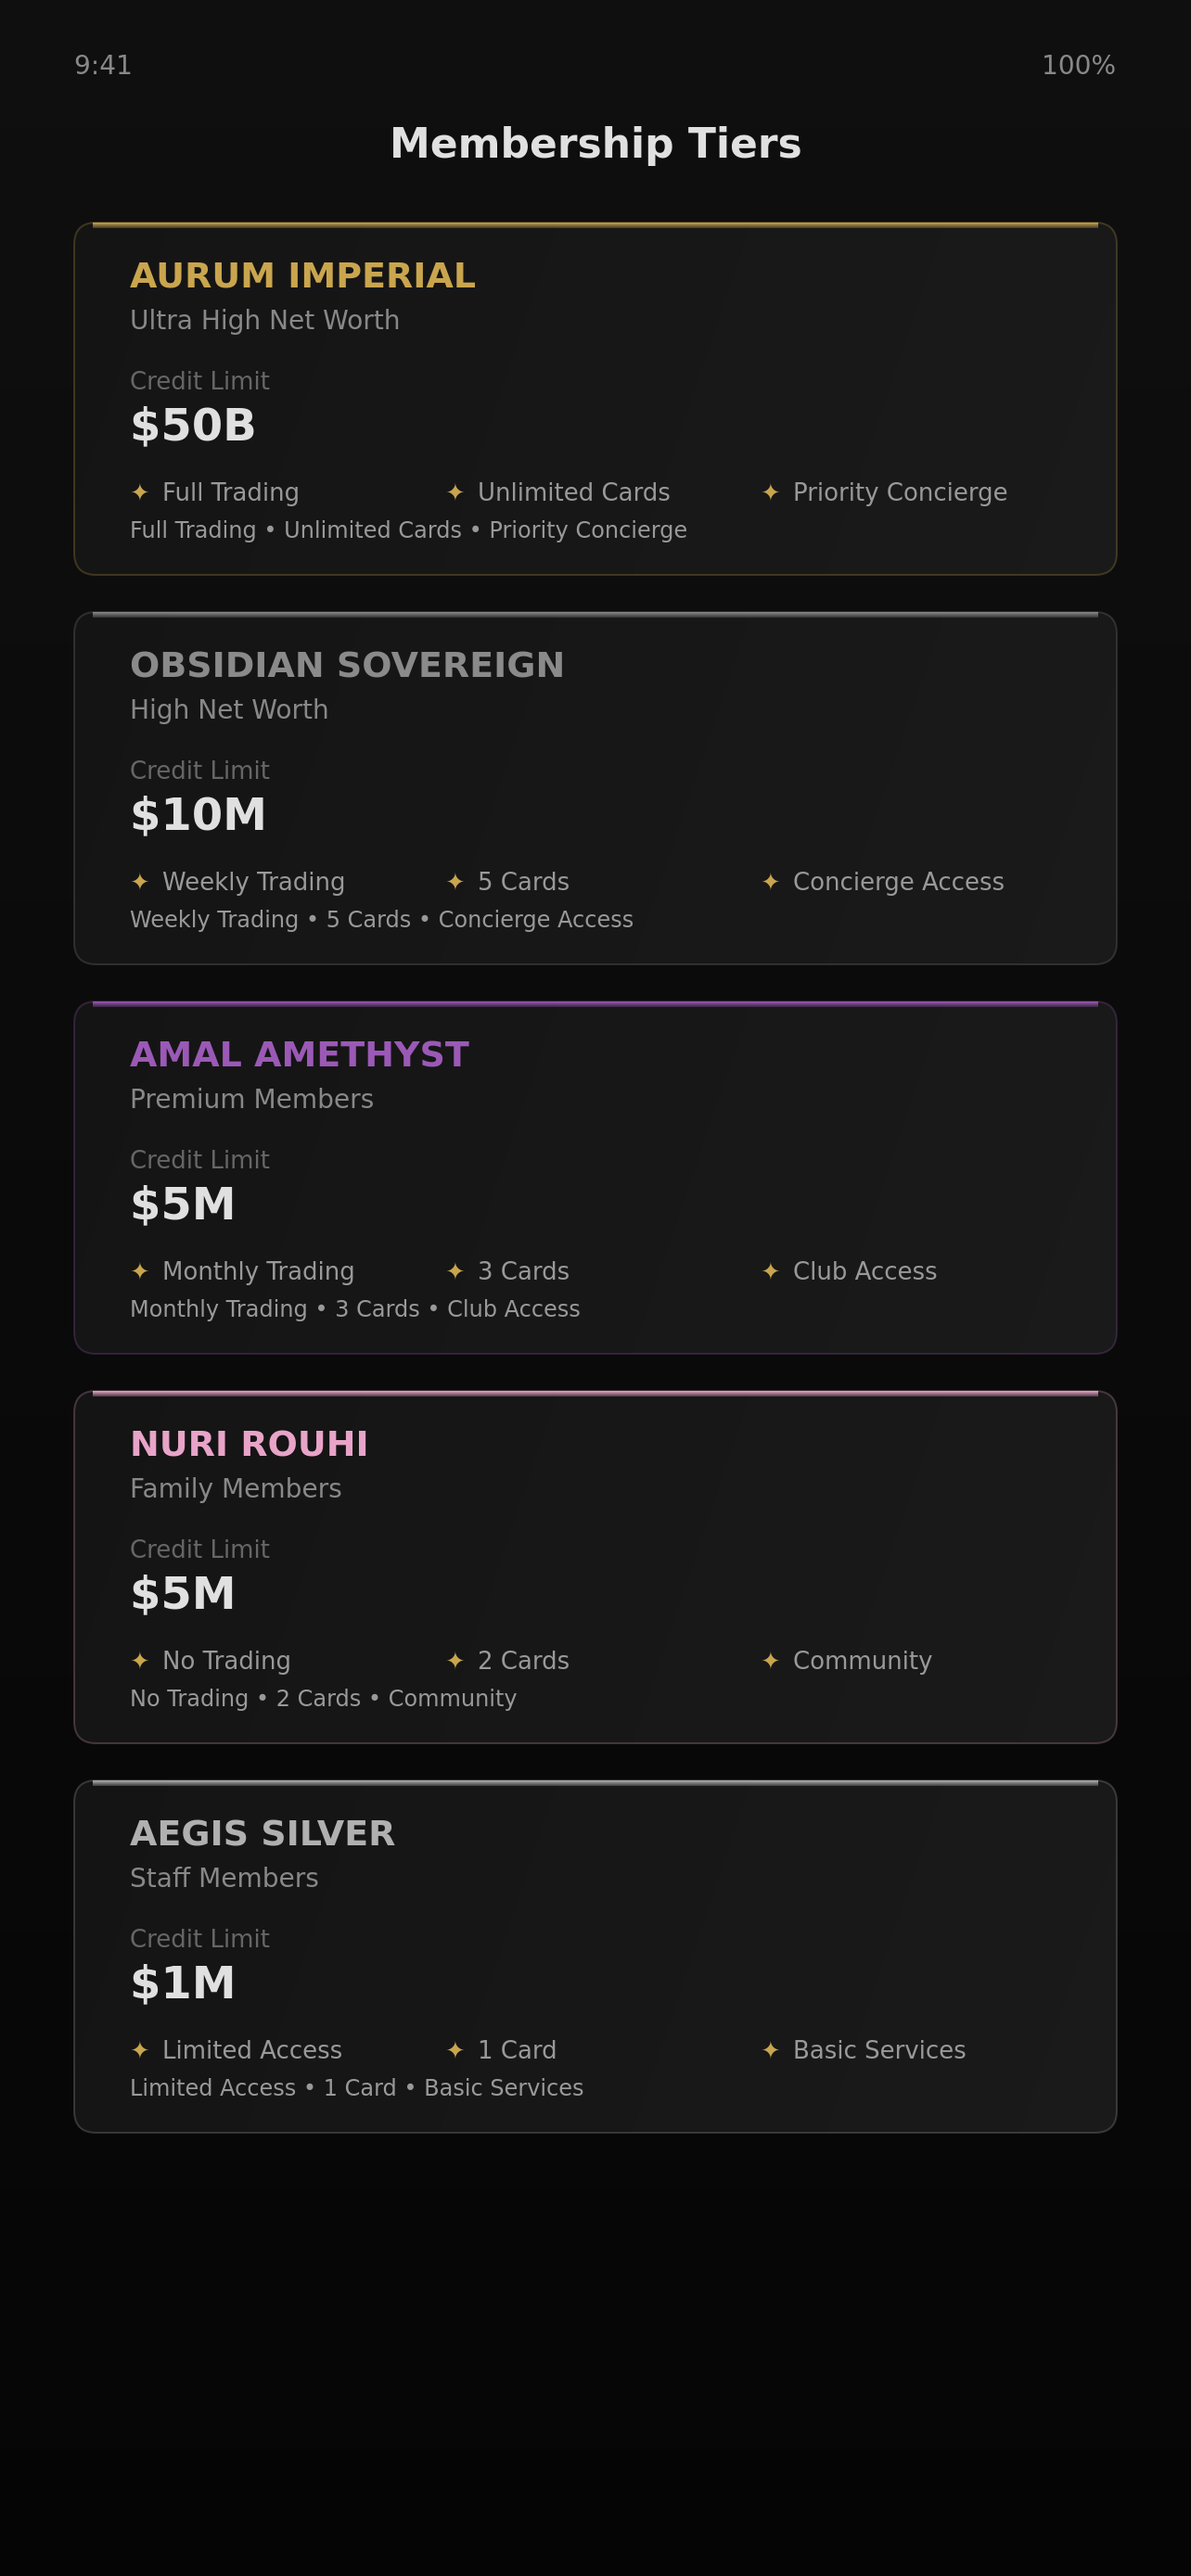The image size is (1191, 2576).
Task: Select the OBSIDIAN SOVEREIGN tier heading
Action: 347,665
